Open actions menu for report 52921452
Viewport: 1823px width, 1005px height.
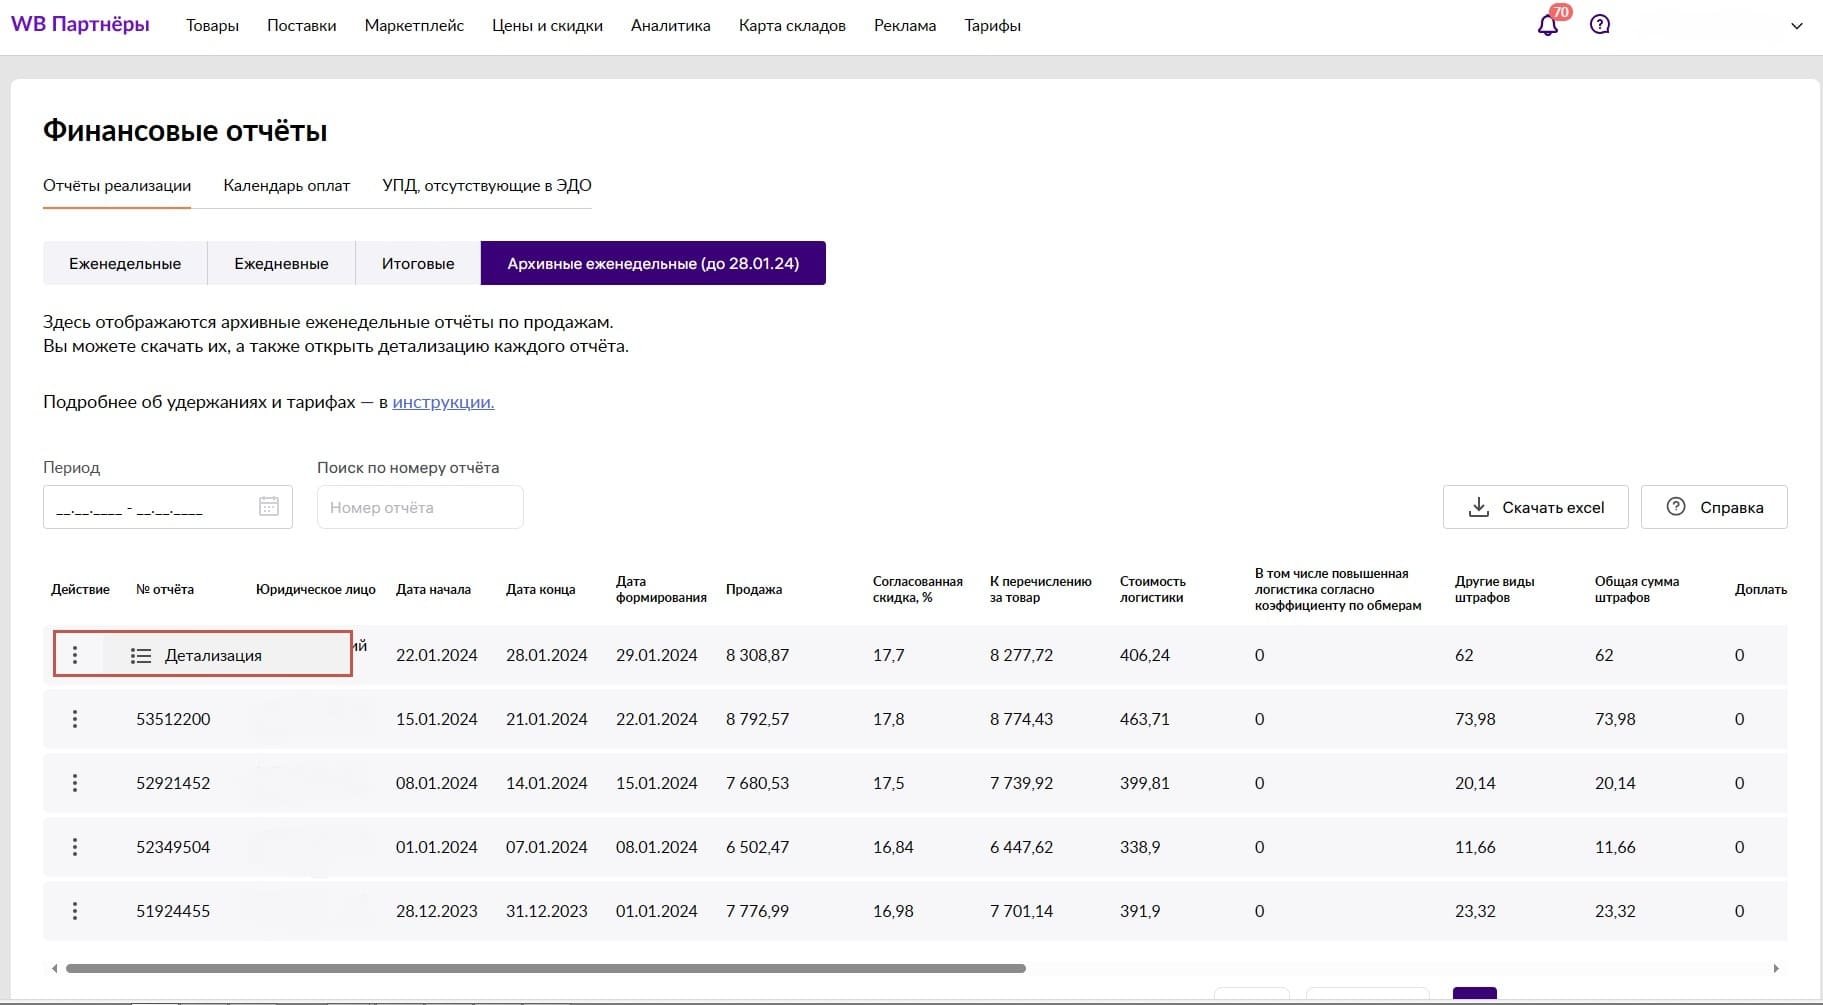(75, 783)
